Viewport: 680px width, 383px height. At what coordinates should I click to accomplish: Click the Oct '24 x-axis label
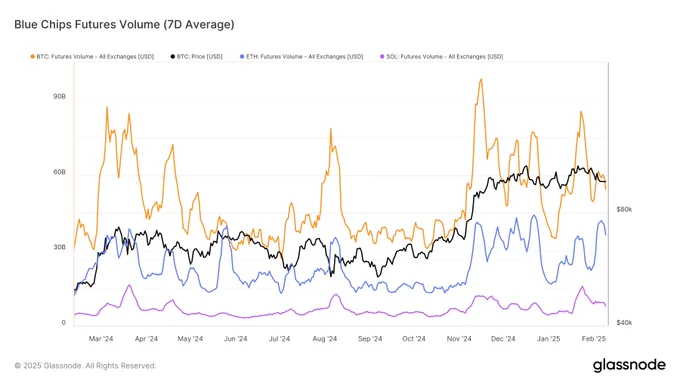click(x=414, y=339)
